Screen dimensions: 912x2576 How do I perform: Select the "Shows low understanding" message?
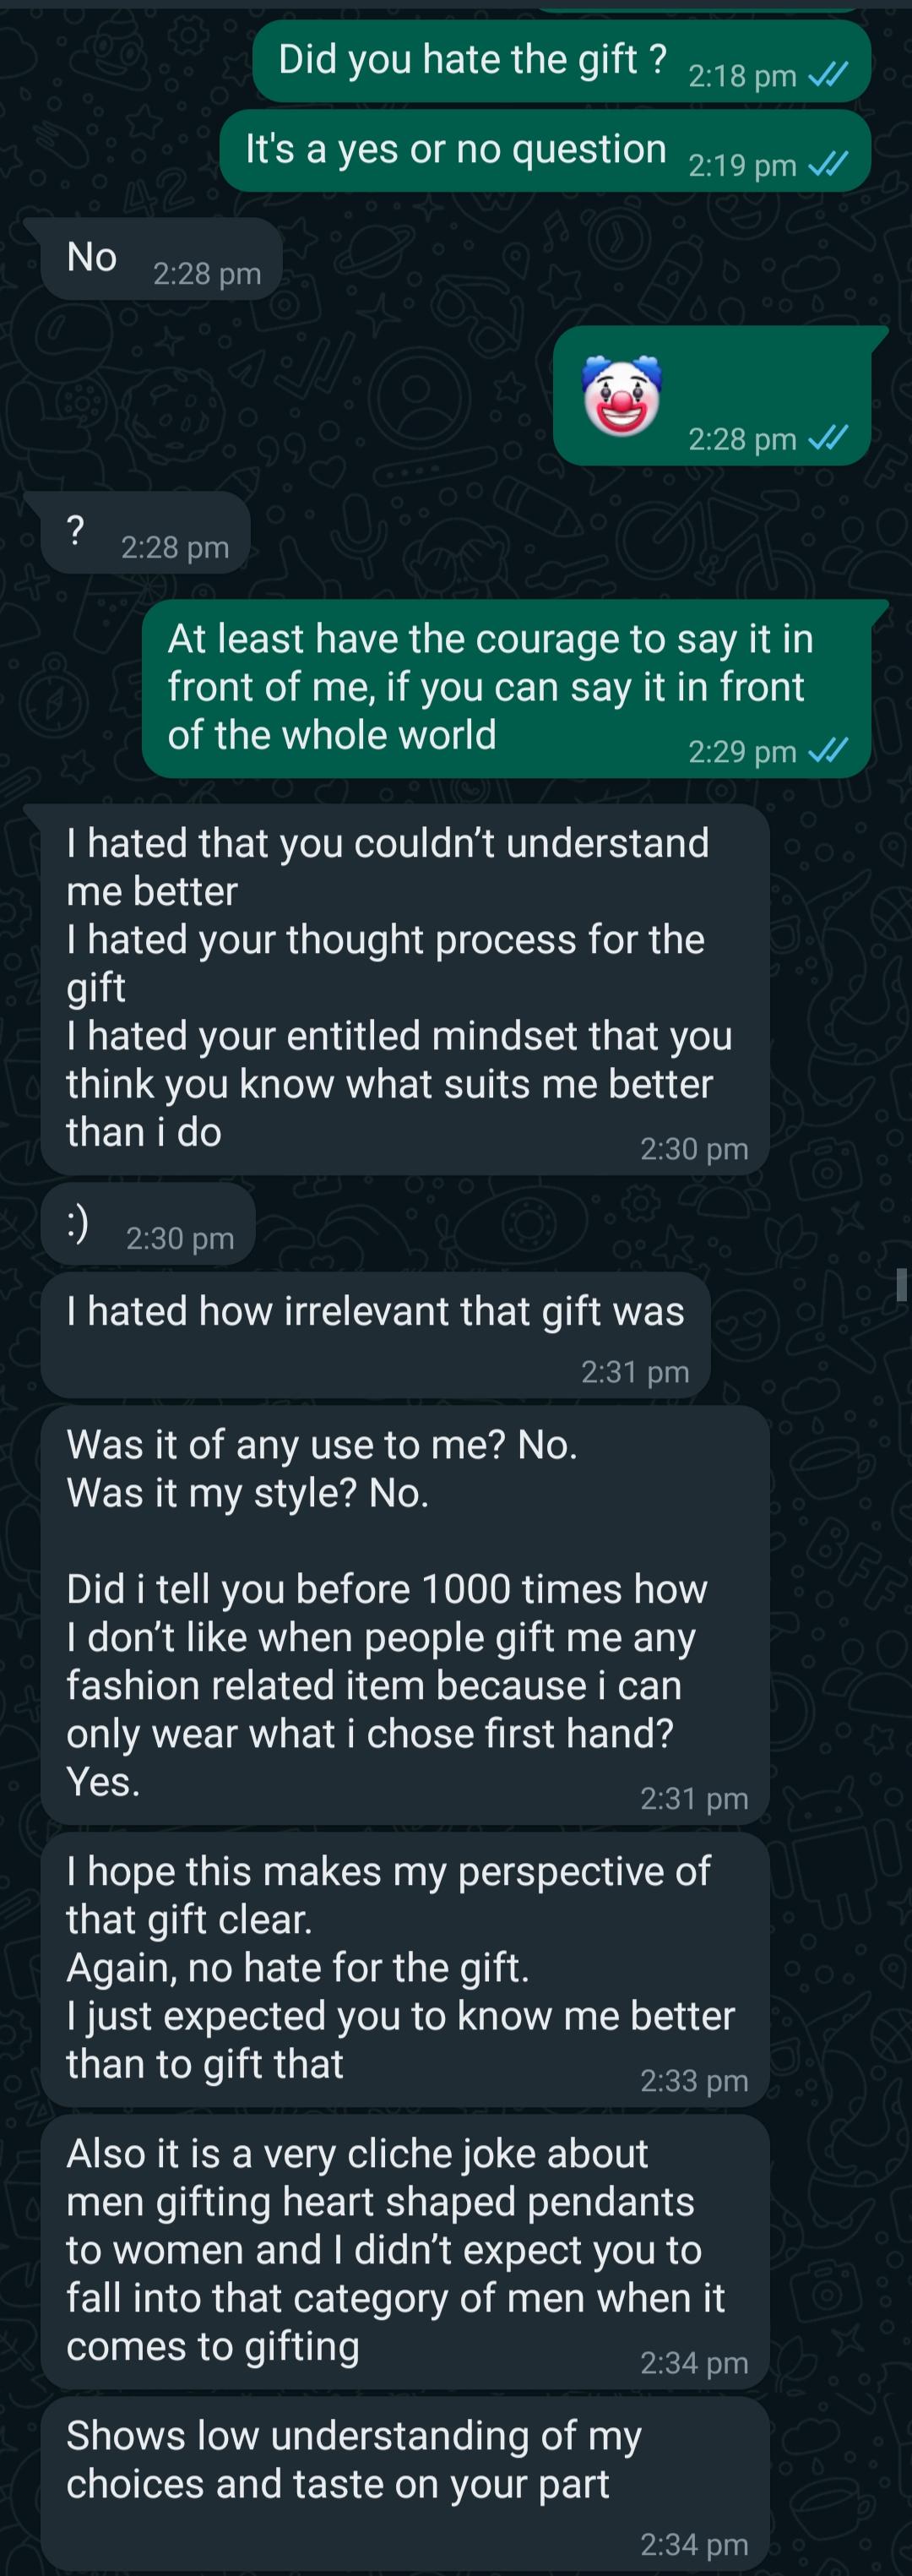tap(353, 2459)
